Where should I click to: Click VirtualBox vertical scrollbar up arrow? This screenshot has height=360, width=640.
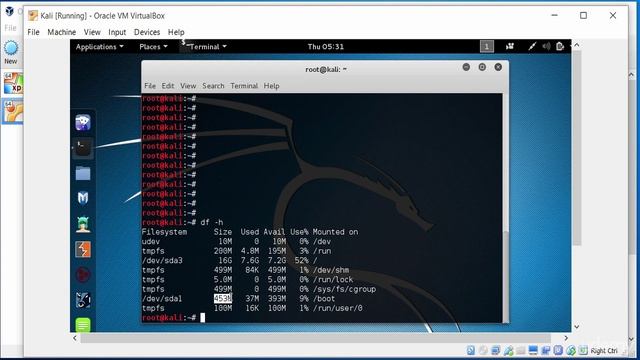click(576, 45)
